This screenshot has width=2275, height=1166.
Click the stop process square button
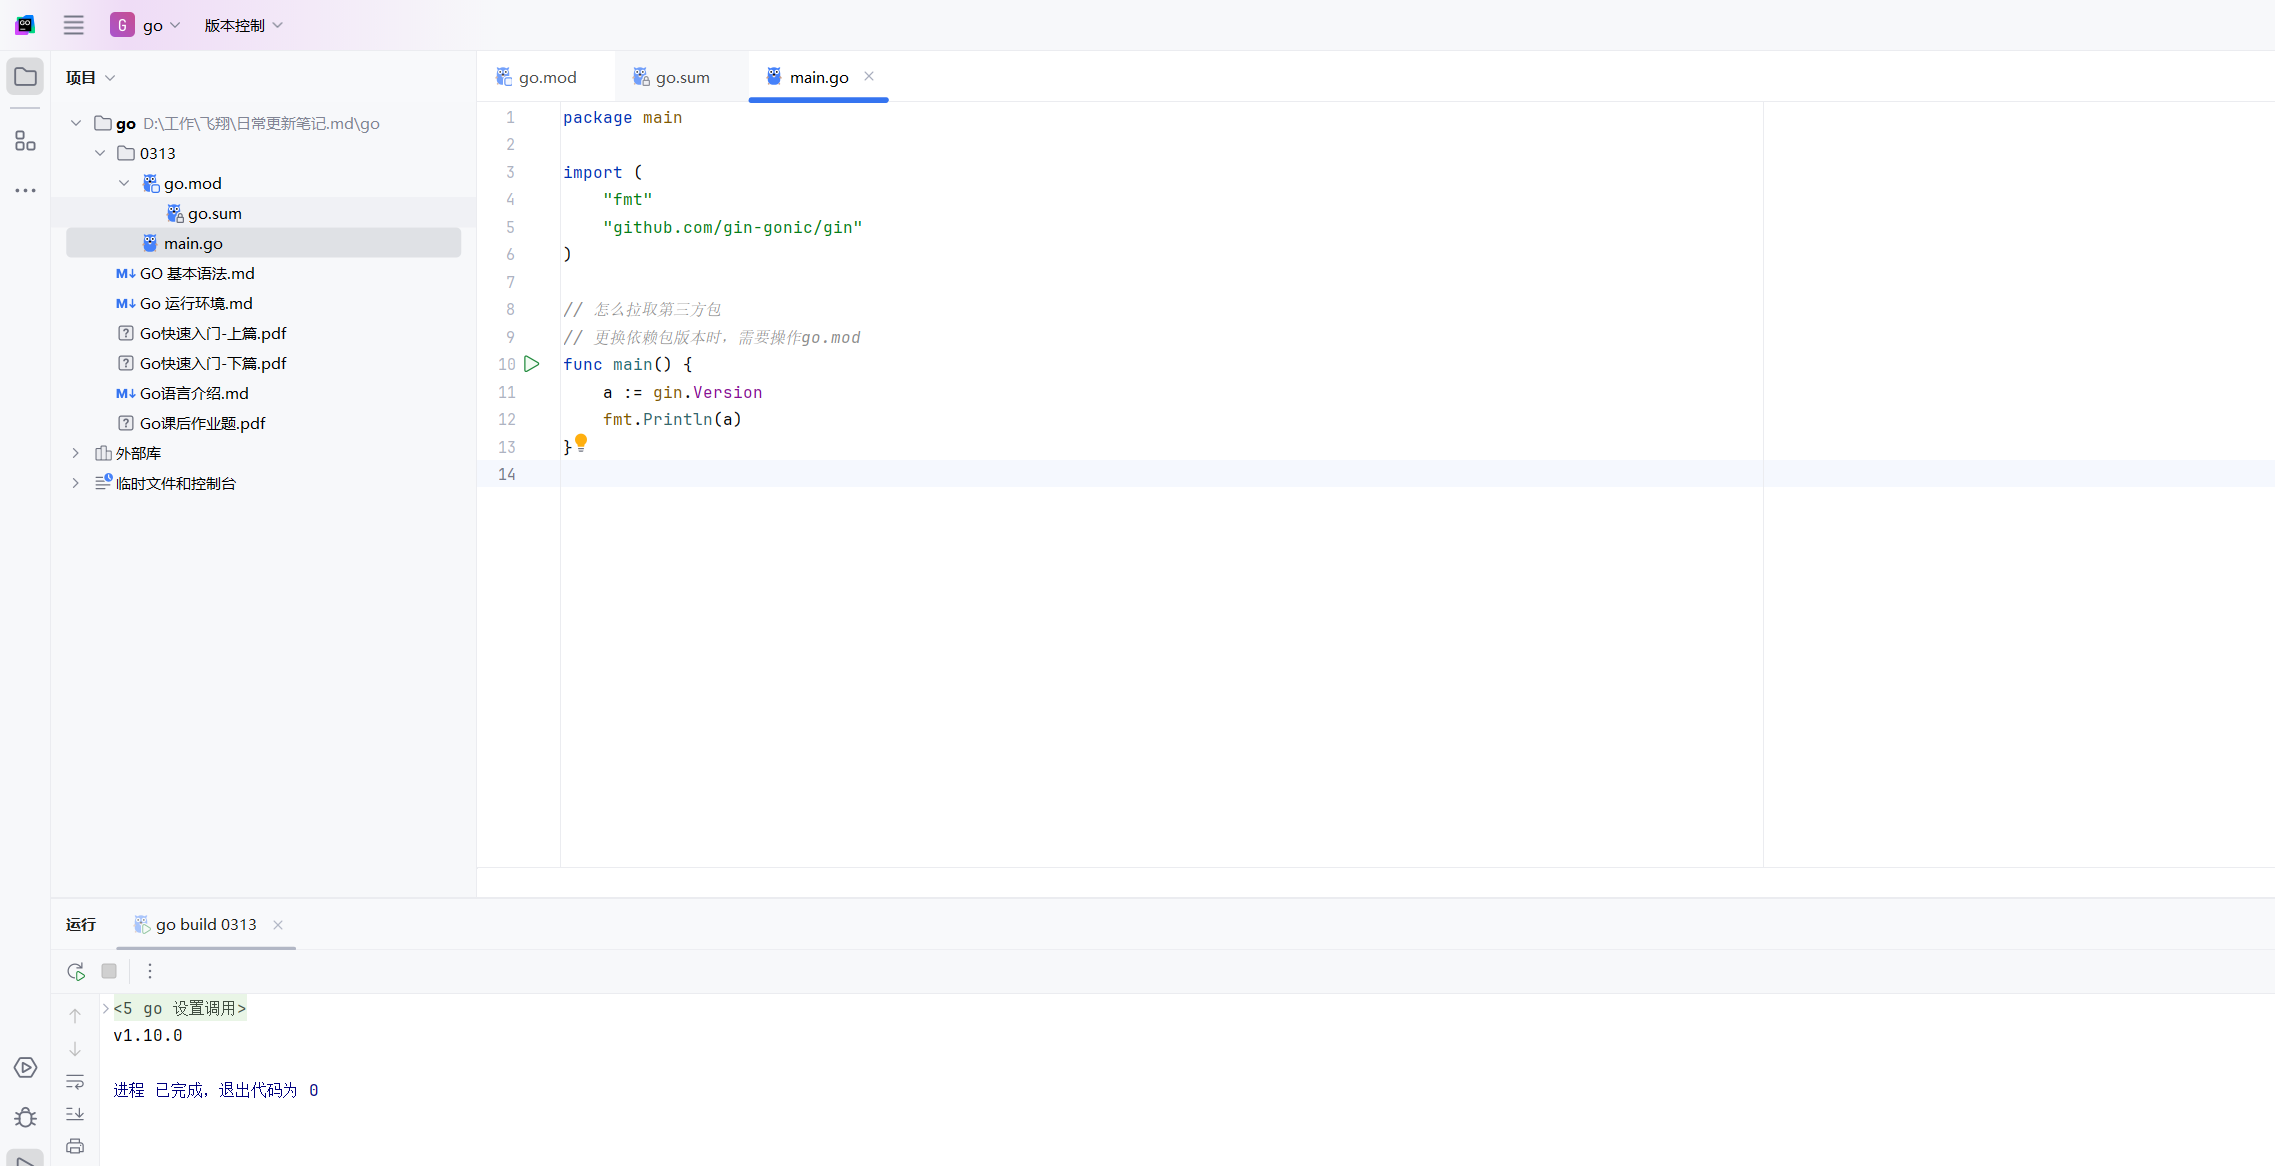coord(109,971)
